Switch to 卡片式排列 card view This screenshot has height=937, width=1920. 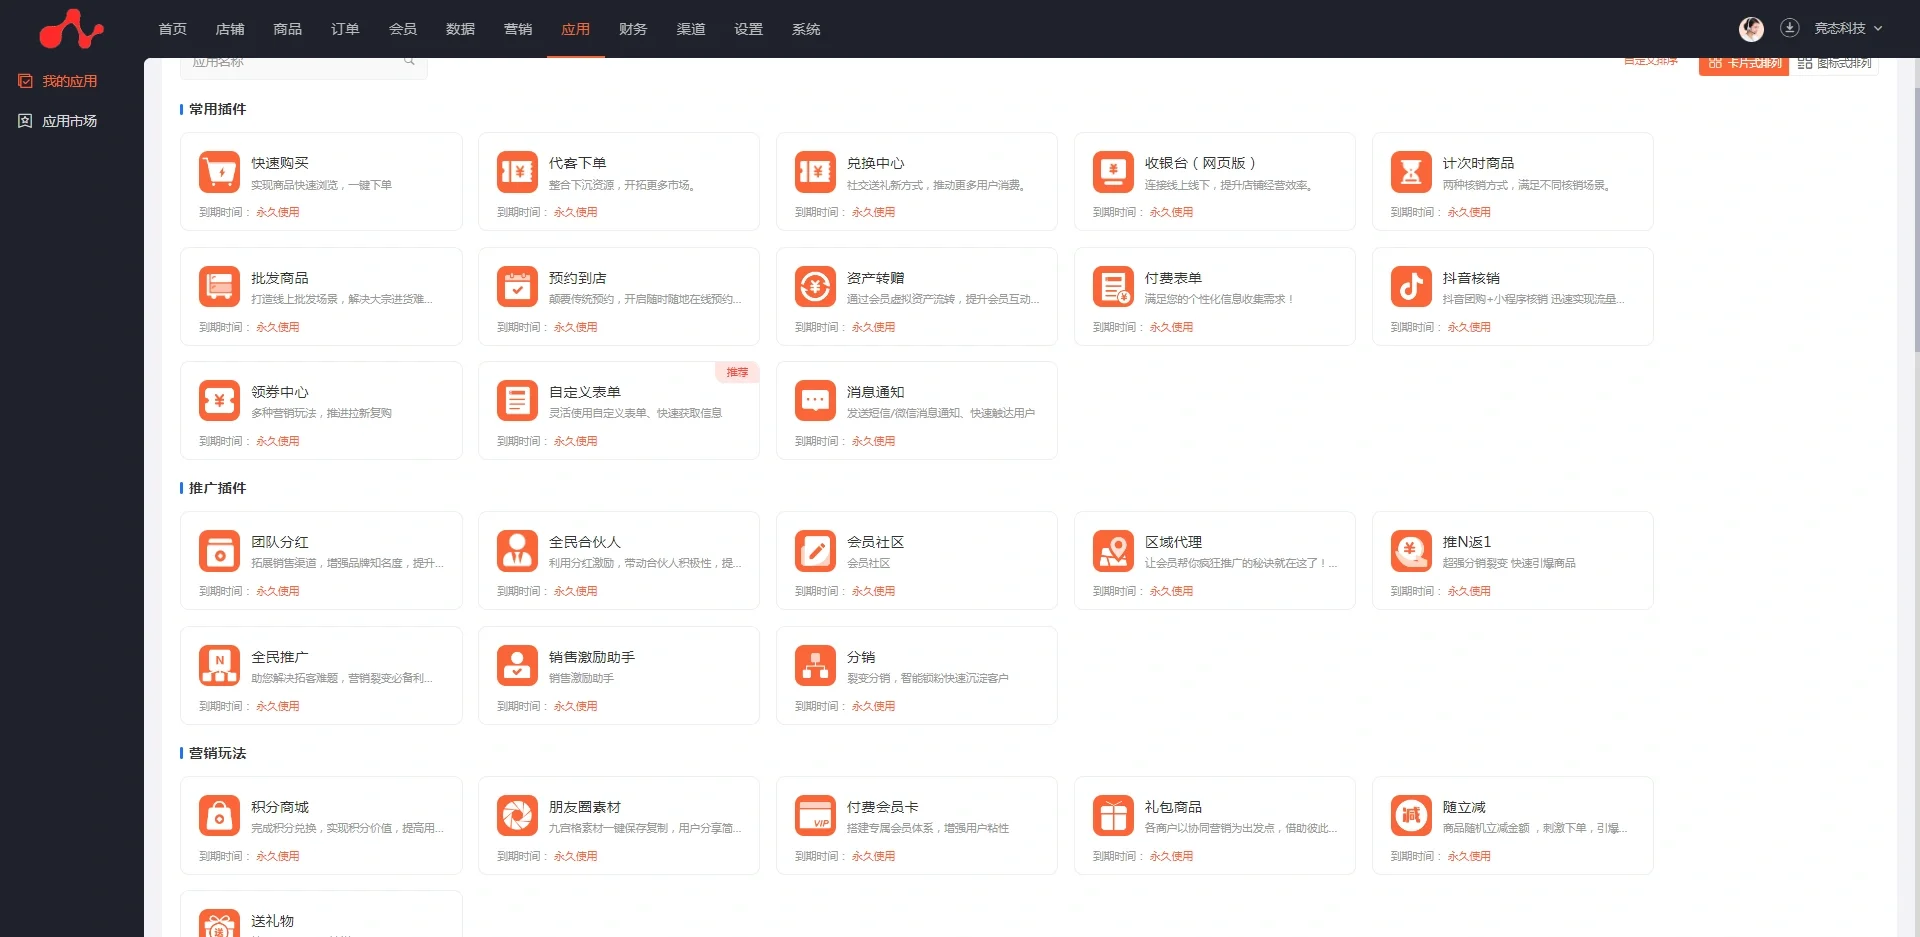(x=1744, y=63)
